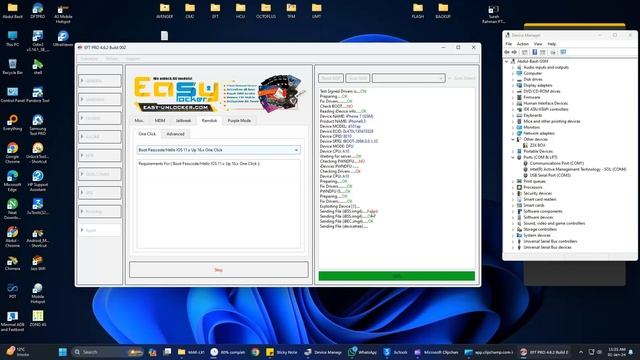Screen dimensions: 640x360
Task: Open the Action menu in Device Manager
Action: pos(522,44)
